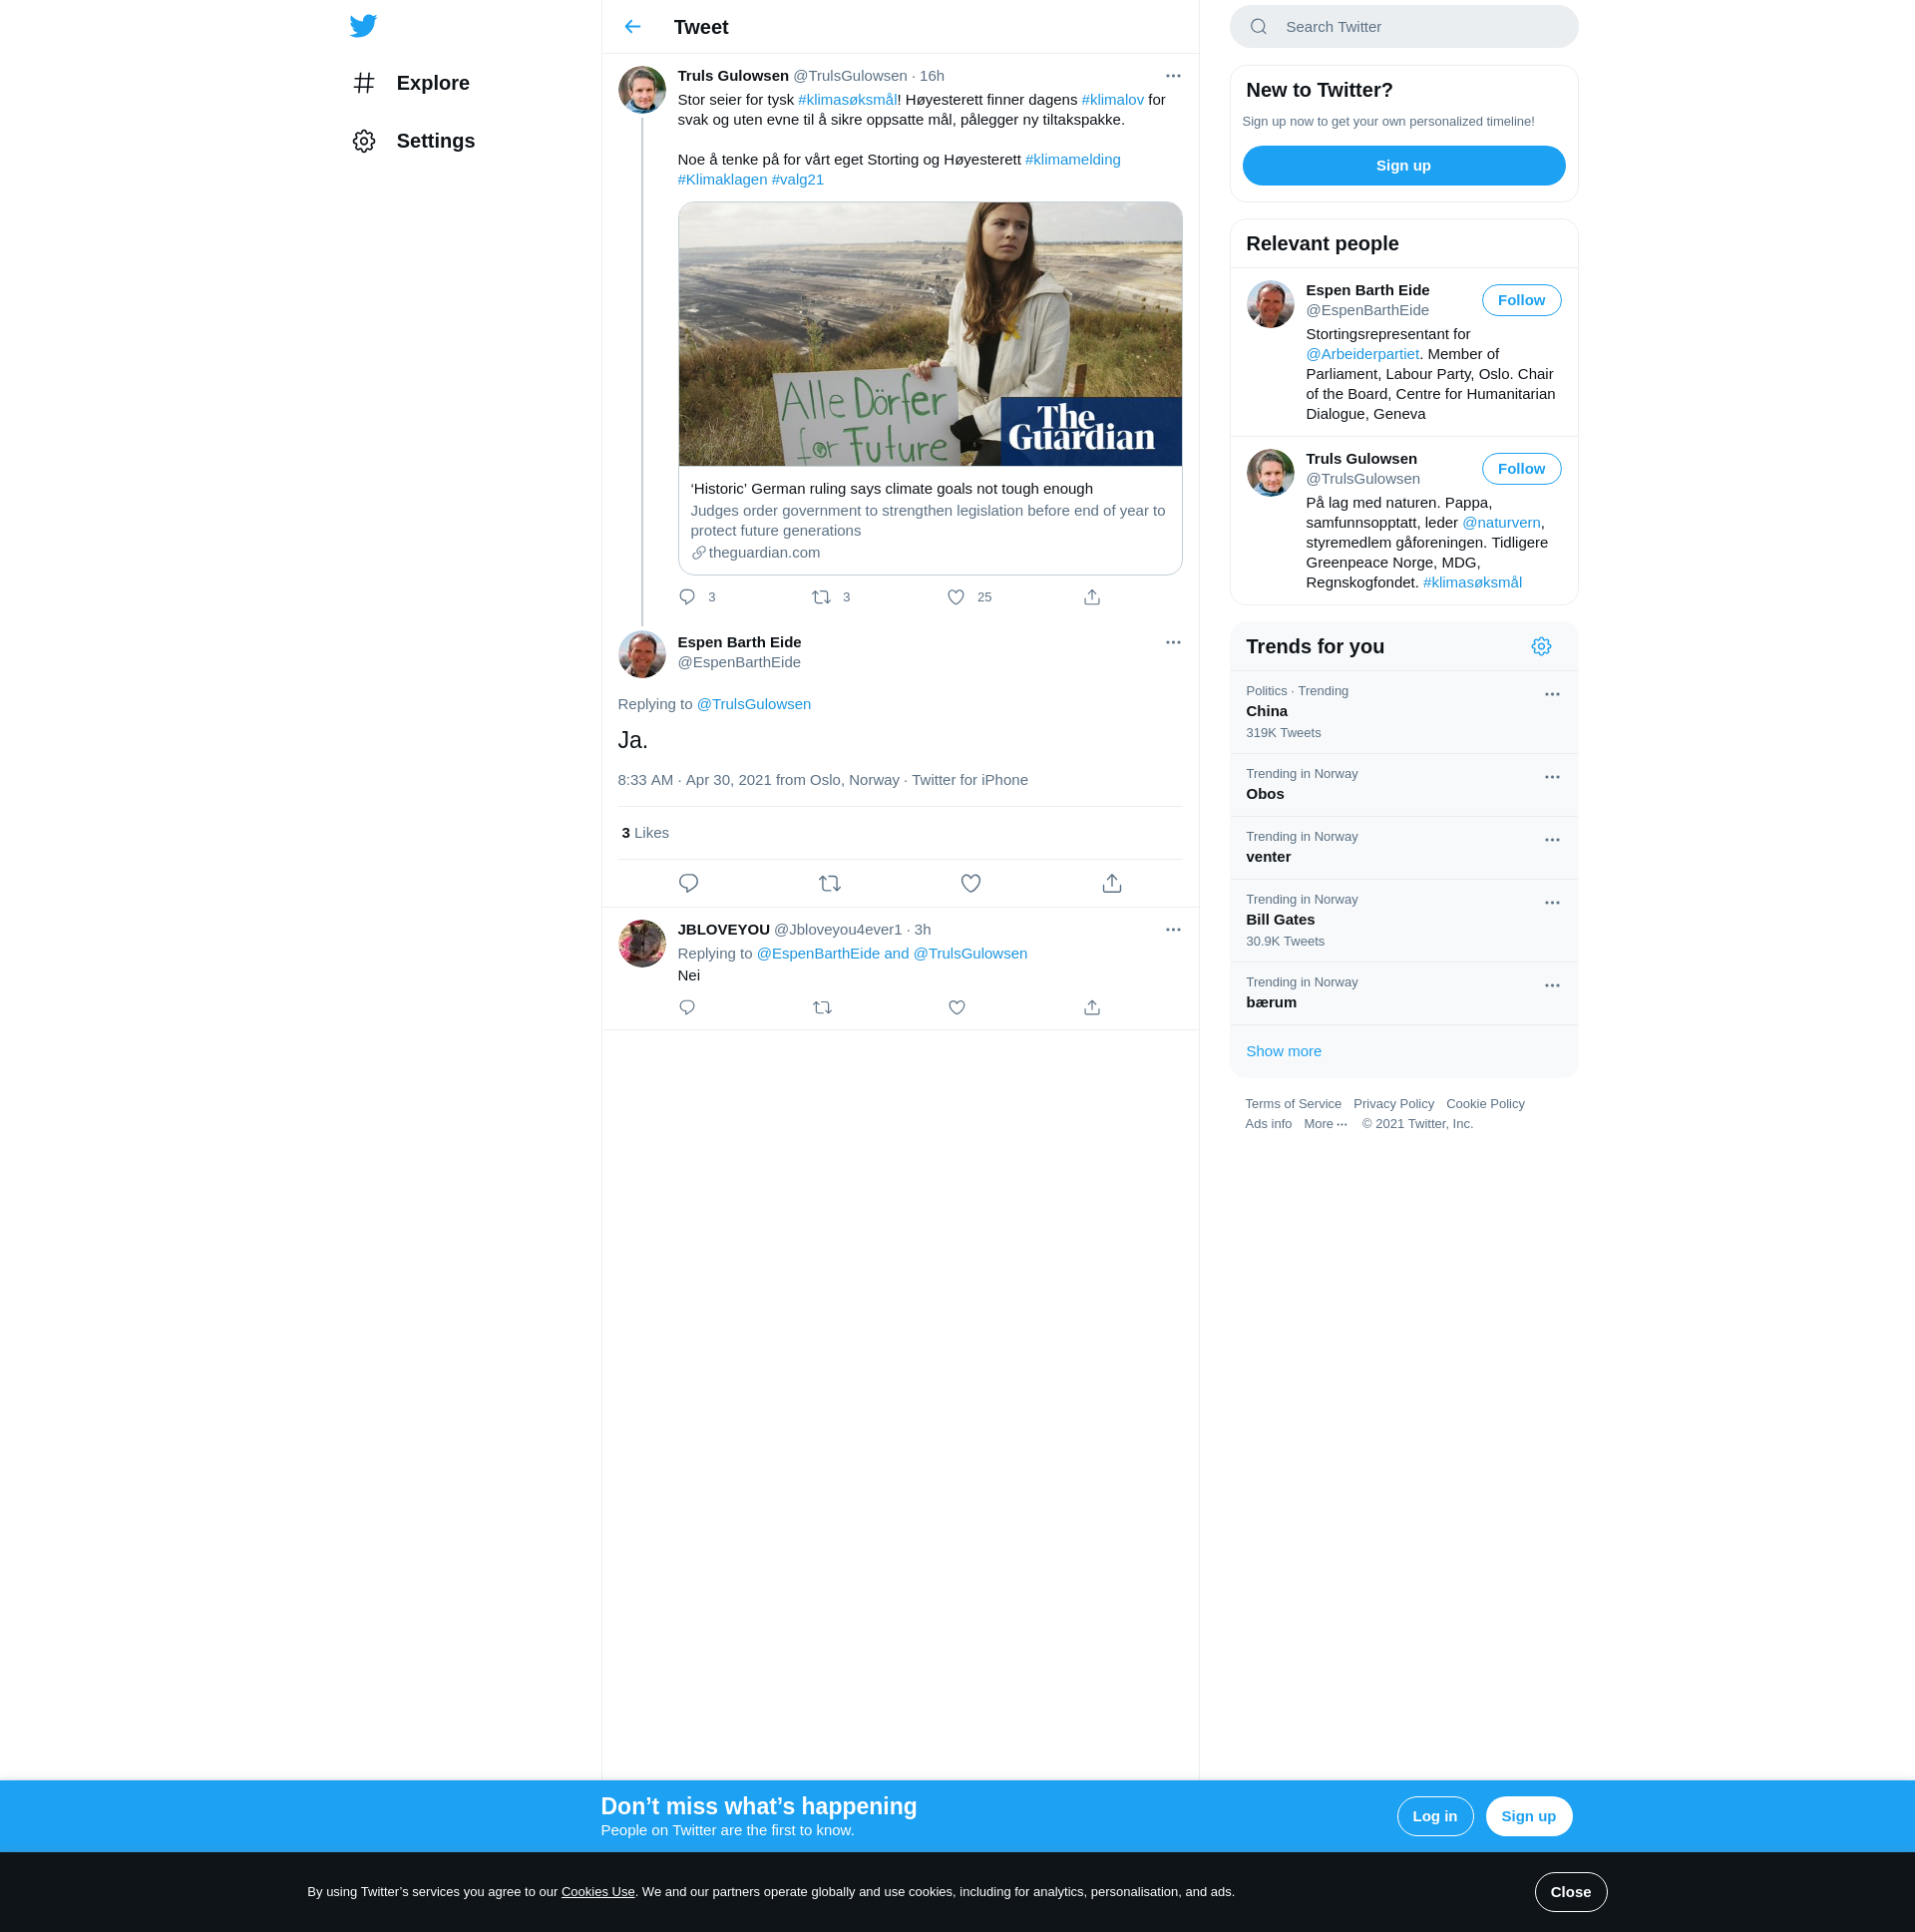Open the more options on Espen Barth Eide's reply
The width and height of the screenshot is (1915, 1932).
pyautogui.click(x=1173, y=643)
